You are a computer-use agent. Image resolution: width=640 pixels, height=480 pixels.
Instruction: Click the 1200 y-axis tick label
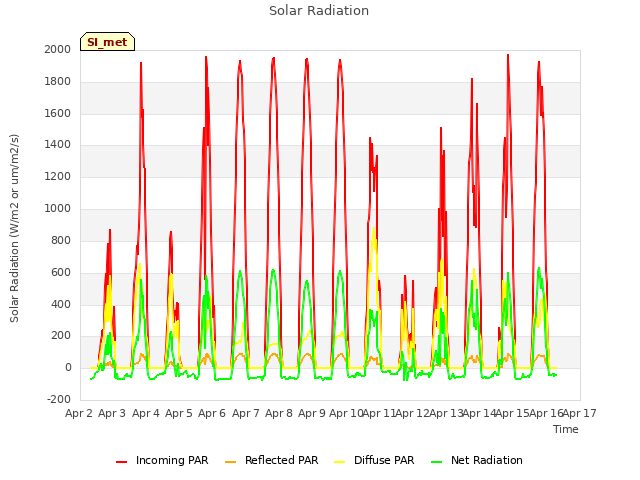tap(58, 177)
